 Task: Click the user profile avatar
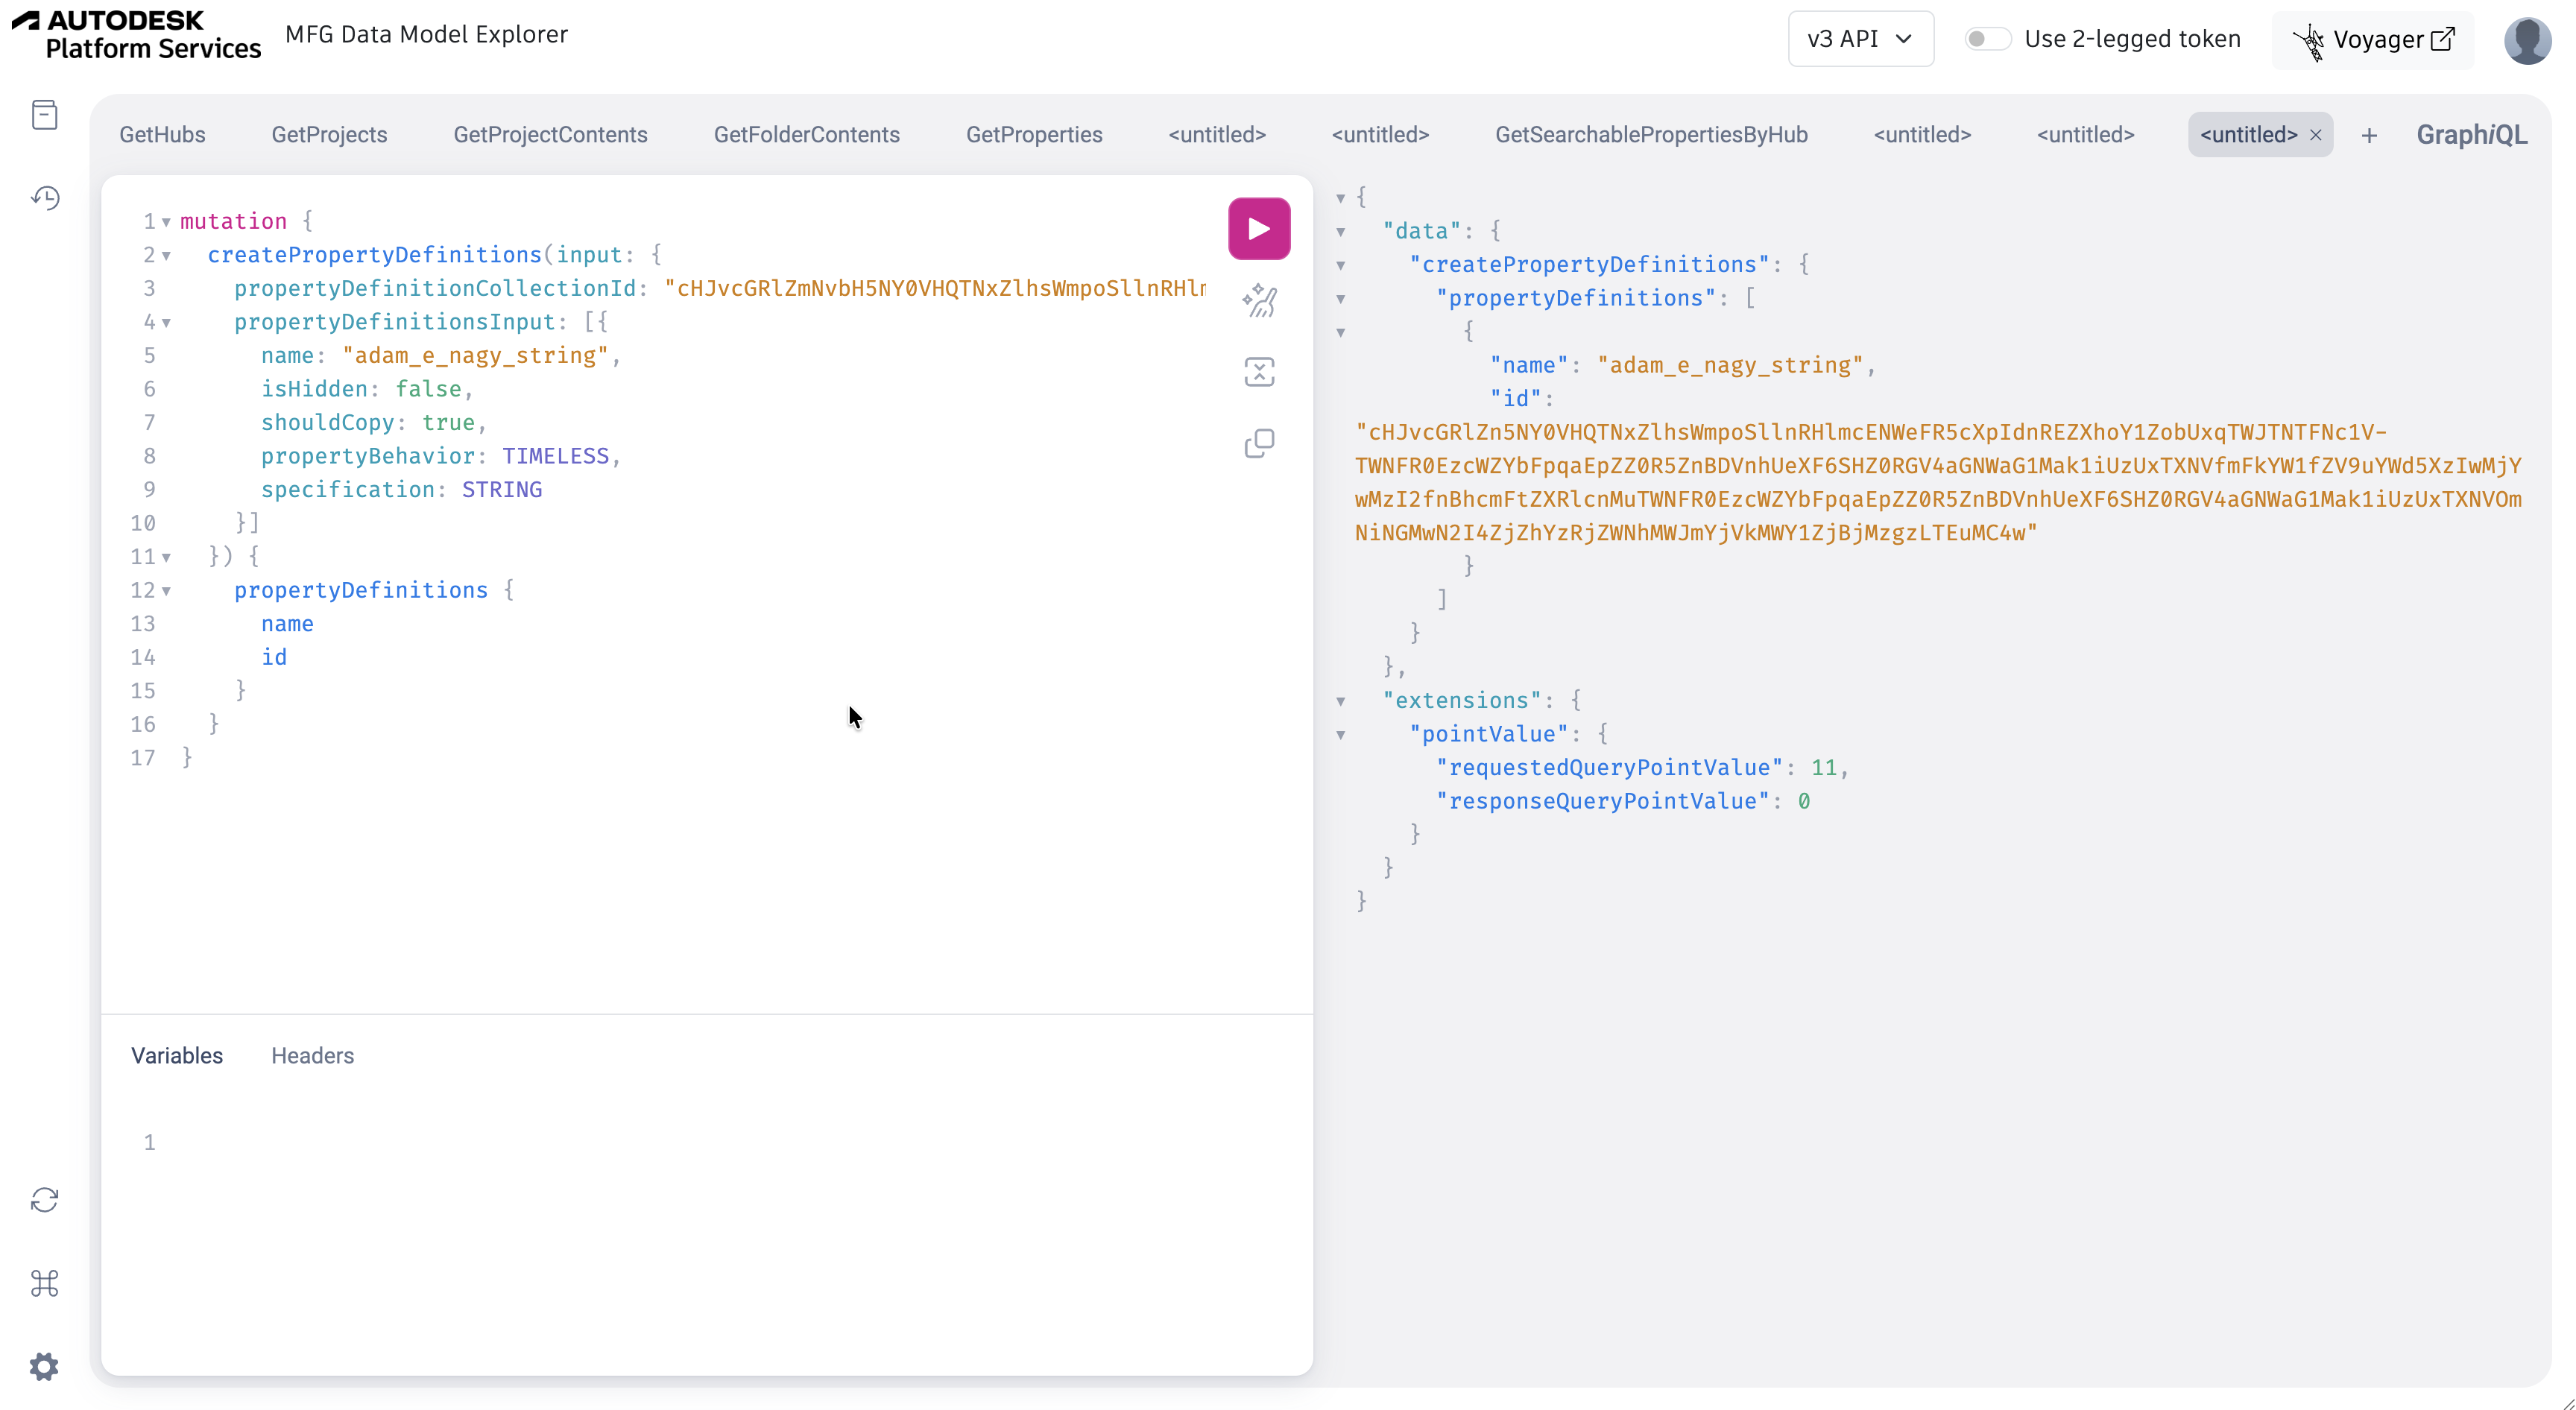click(2527, 40)
